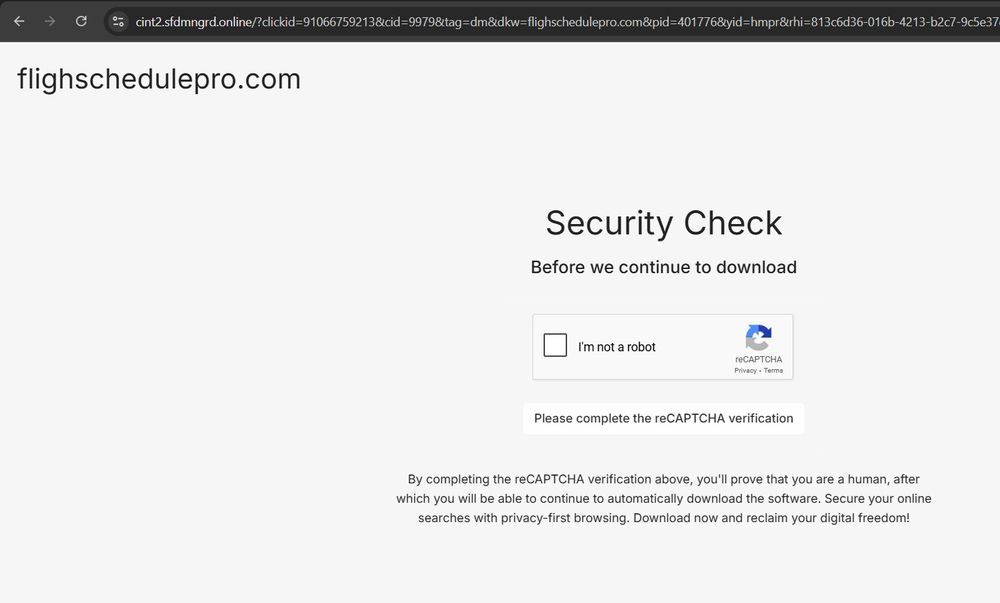This screenshot has width=1000, height=603.
Task: Open the reCAPTCHA Privacy link
Action: click(x=745, y=370)
